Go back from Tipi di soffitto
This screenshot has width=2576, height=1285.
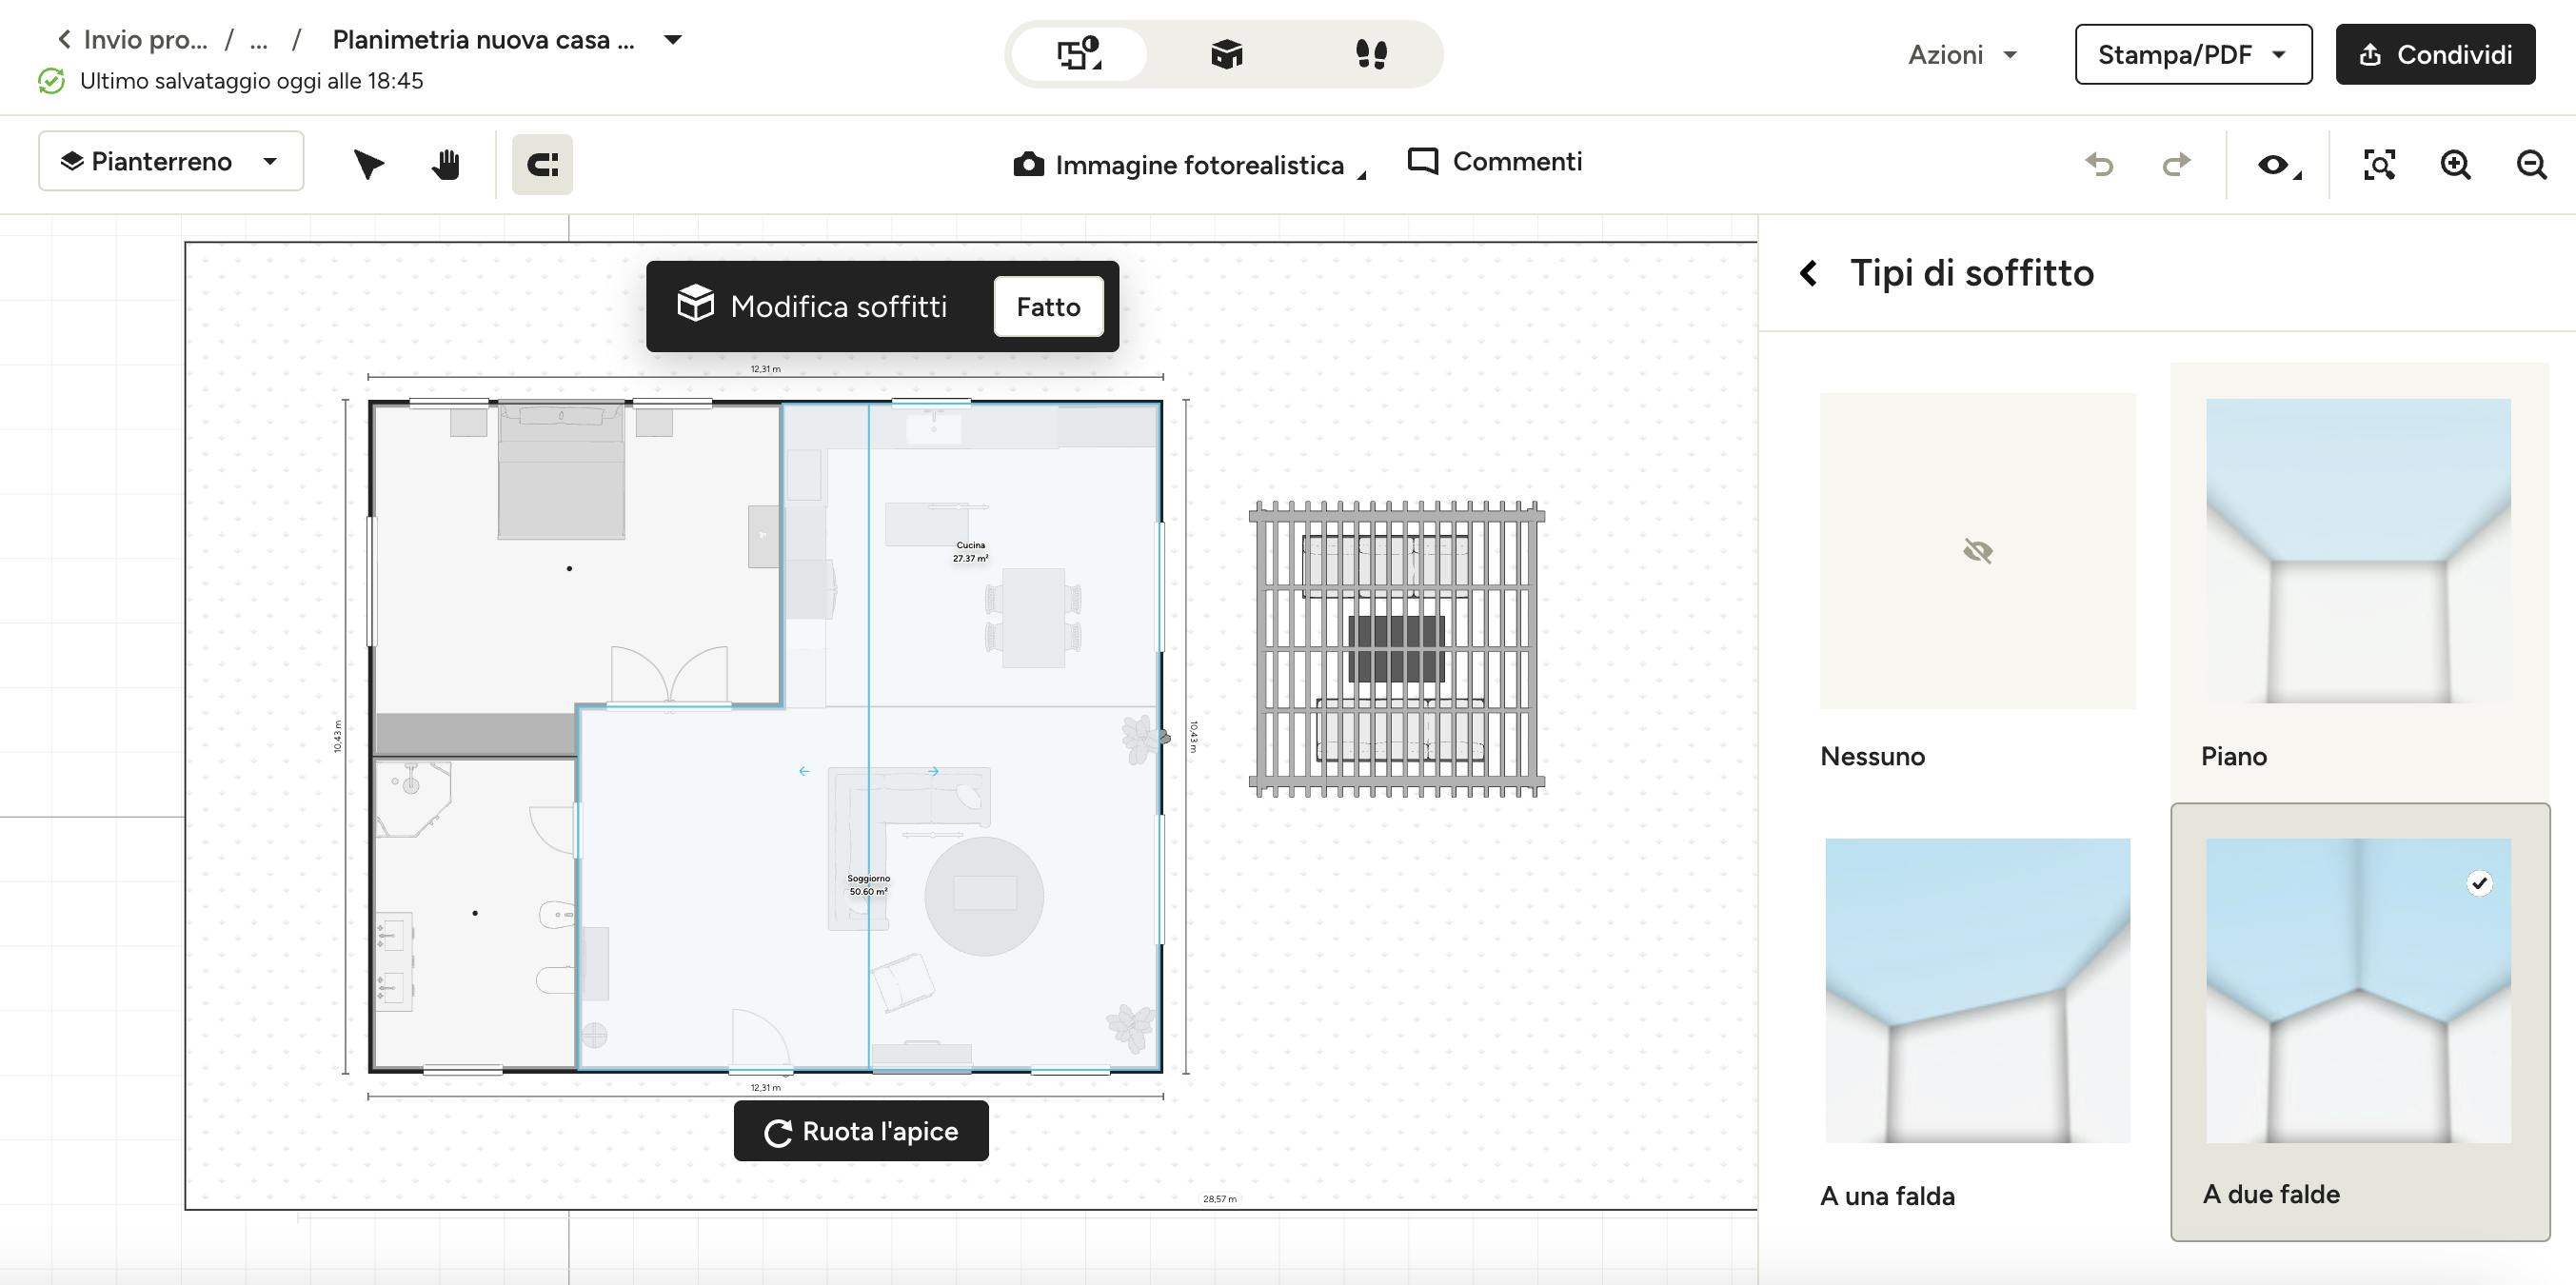pos(1808,273)
